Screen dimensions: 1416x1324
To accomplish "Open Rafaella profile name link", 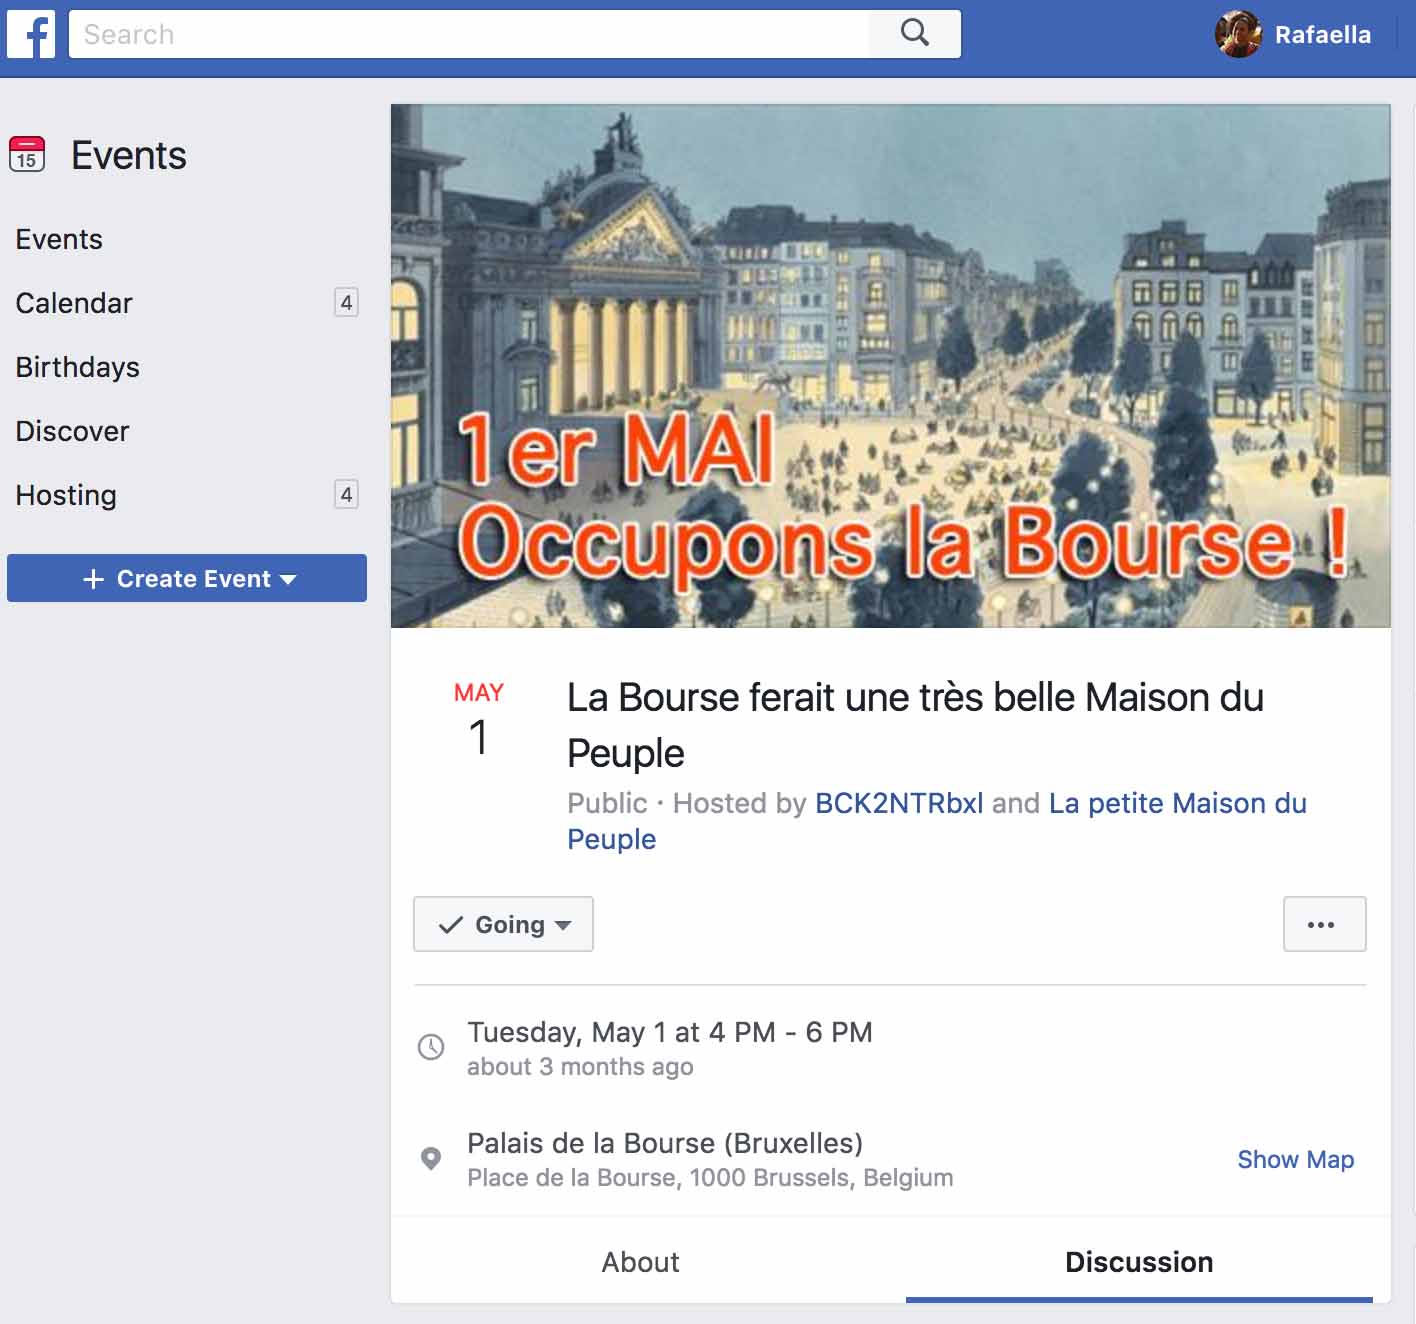I will (1322, 35).
